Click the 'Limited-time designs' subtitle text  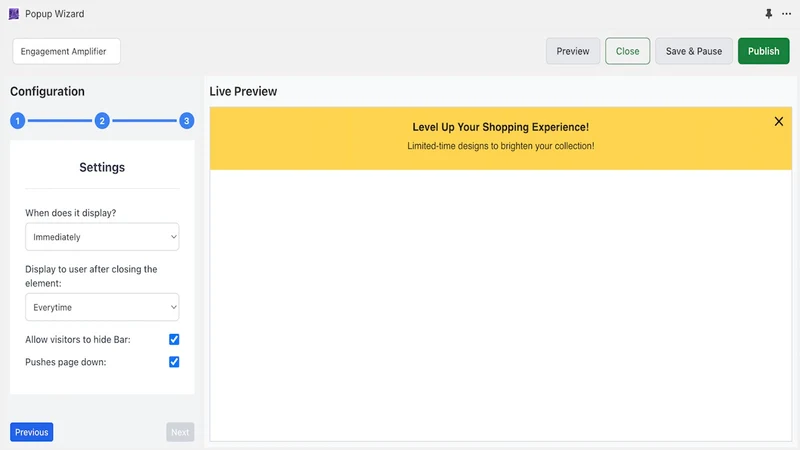pyautogui.click(x=501, y=146)
